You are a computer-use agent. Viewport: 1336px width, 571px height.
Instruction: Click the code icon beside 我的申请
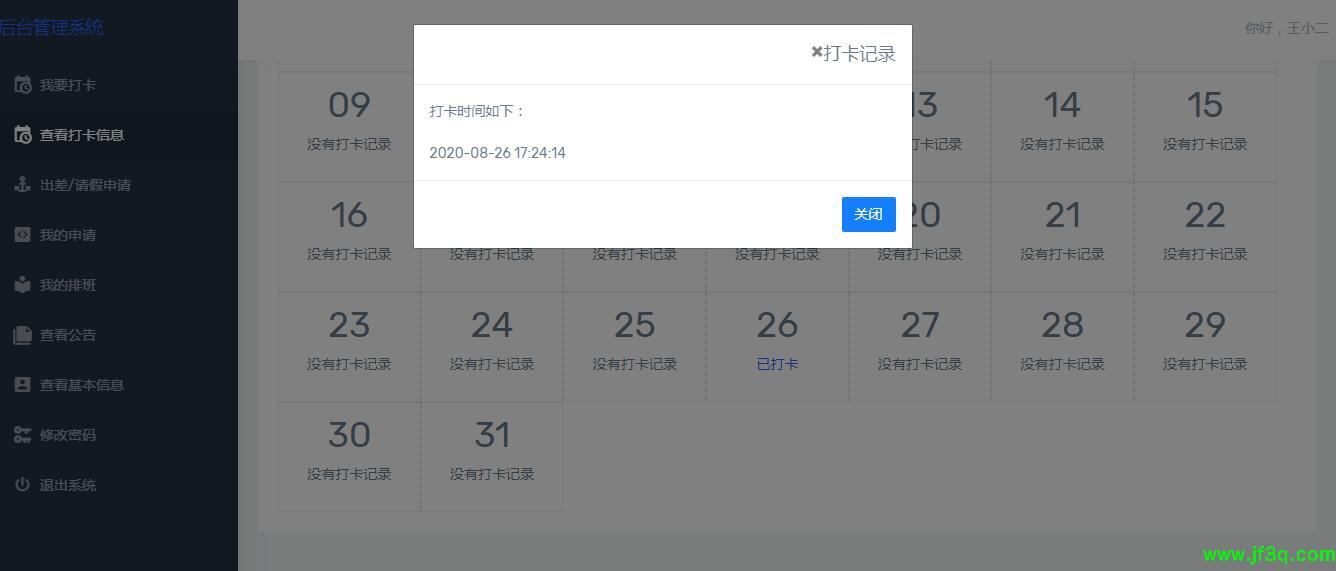point(22,235)
